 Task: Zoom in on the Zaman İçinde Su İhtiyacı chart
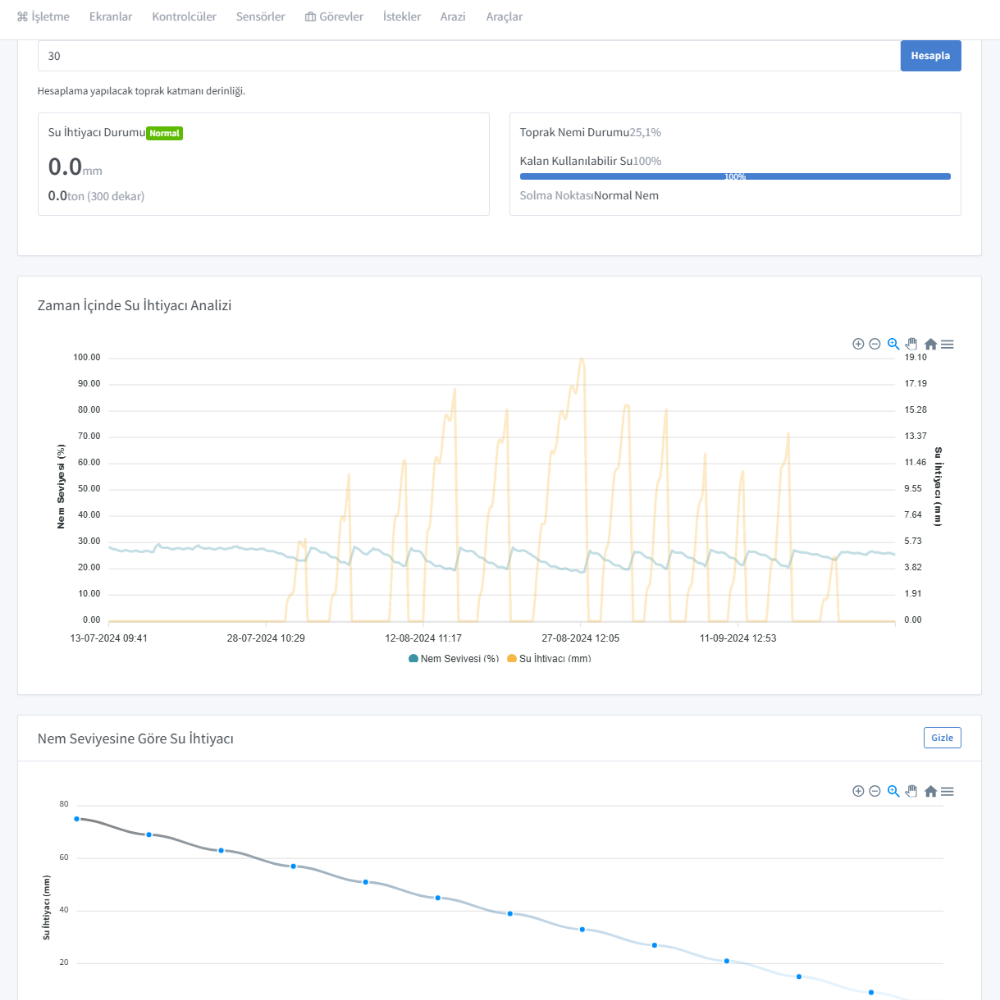(x=858, y=344)
